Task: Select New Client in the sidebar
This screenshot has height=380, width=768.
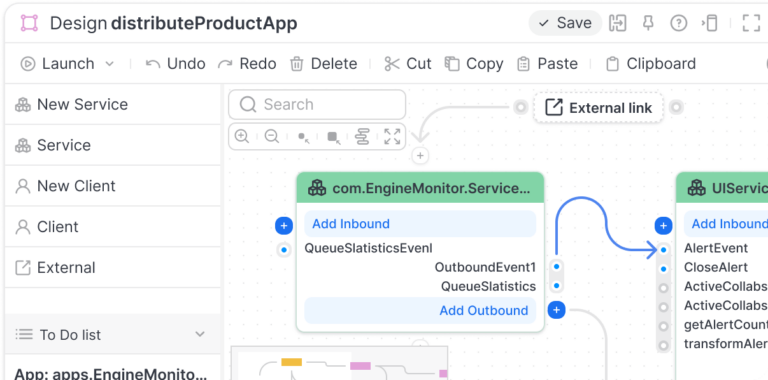Action: (113, 186)
